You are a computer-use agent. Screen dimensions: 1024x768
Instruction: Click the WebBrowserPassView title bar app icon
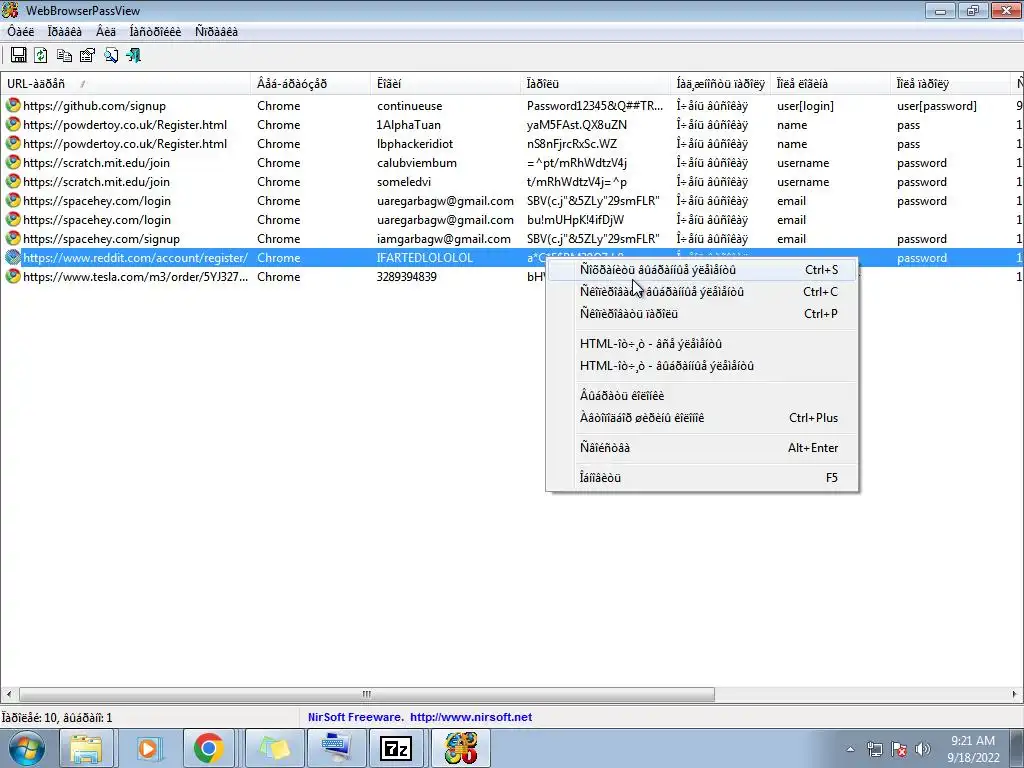click(x=10, y=10)
